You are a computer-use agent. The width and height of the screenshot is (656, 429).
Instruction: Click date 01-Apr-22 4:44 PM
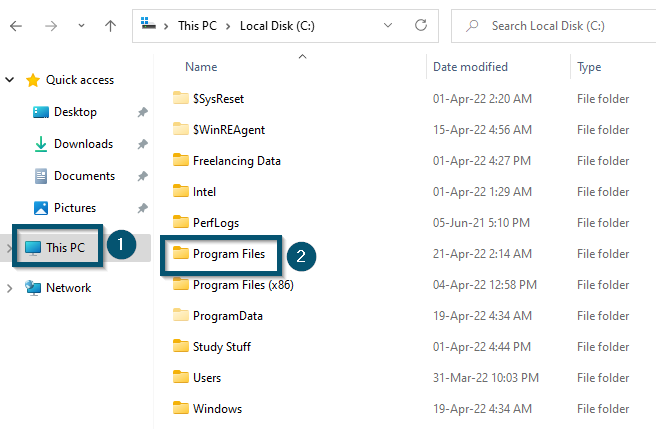click(x=482, y=347)
